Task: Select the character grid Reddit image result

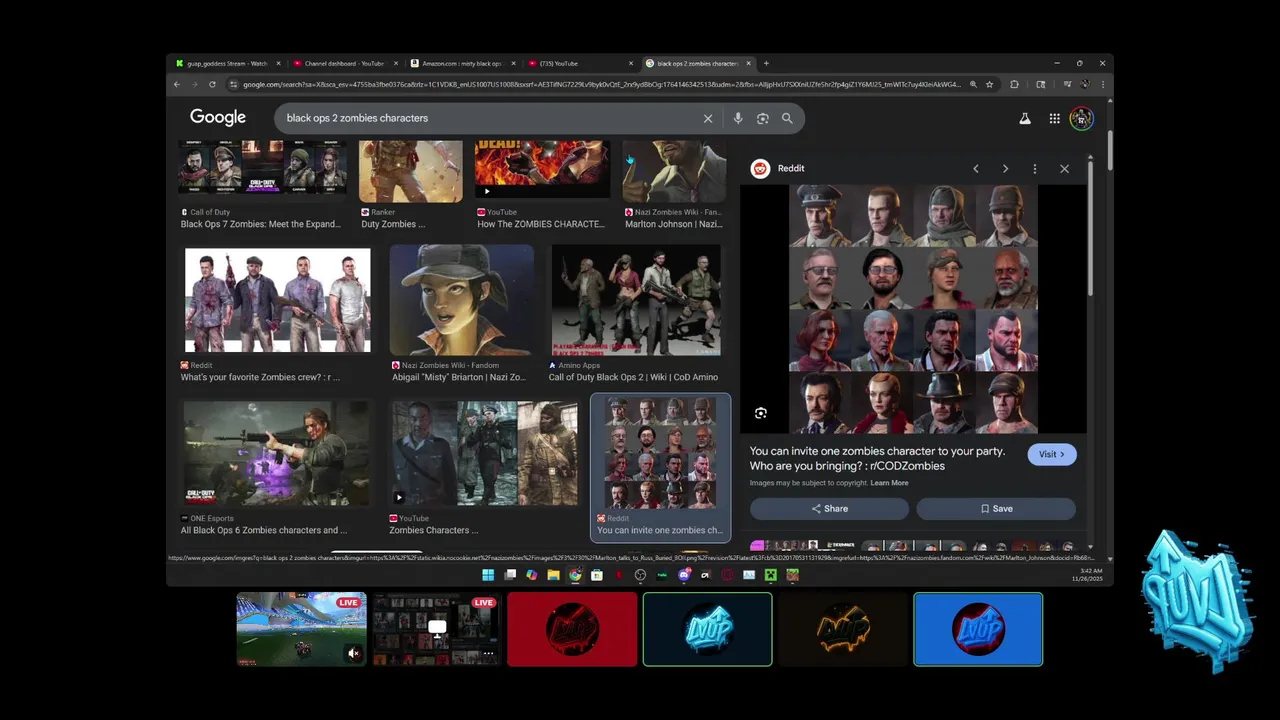Action: coord(660,453)
